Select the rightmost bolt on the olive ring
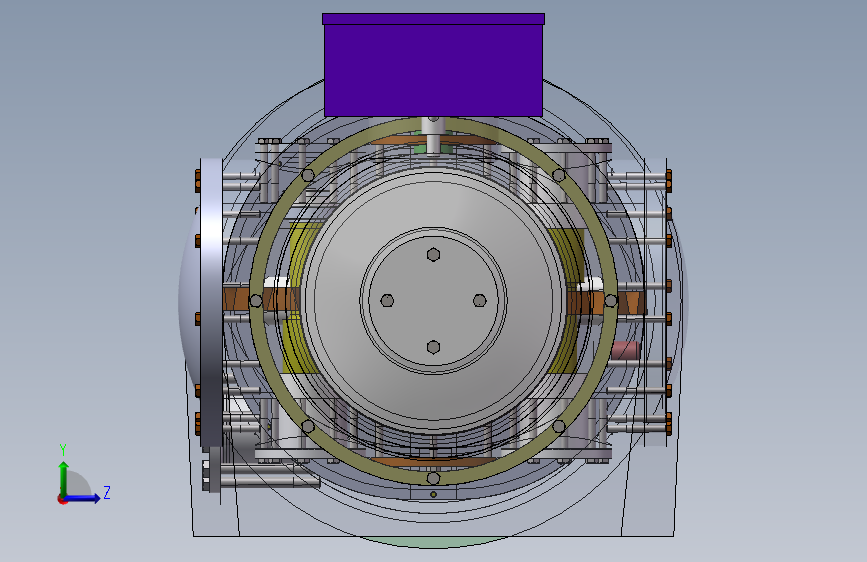Viewport: 867px width, 562px height. (611, 300)
